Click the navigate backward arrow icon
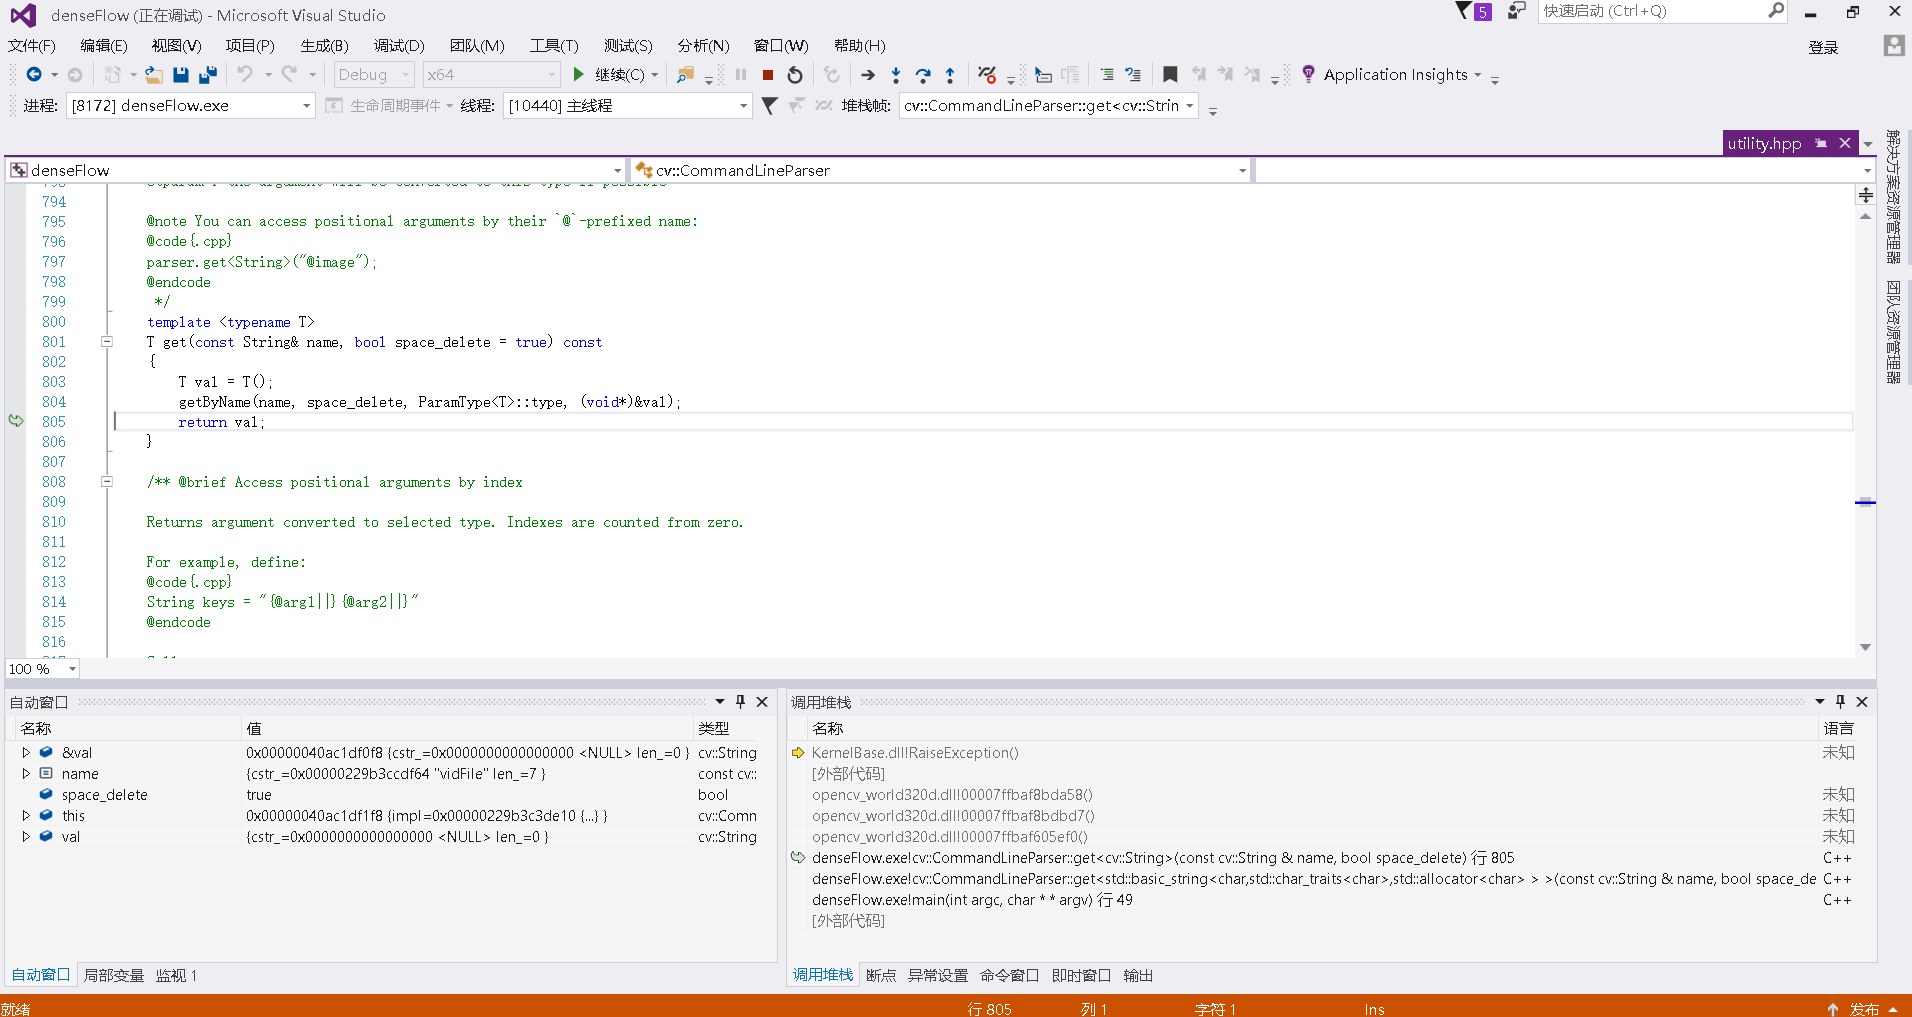This screenshot has height=1017, width=1912. coord(34,75)
